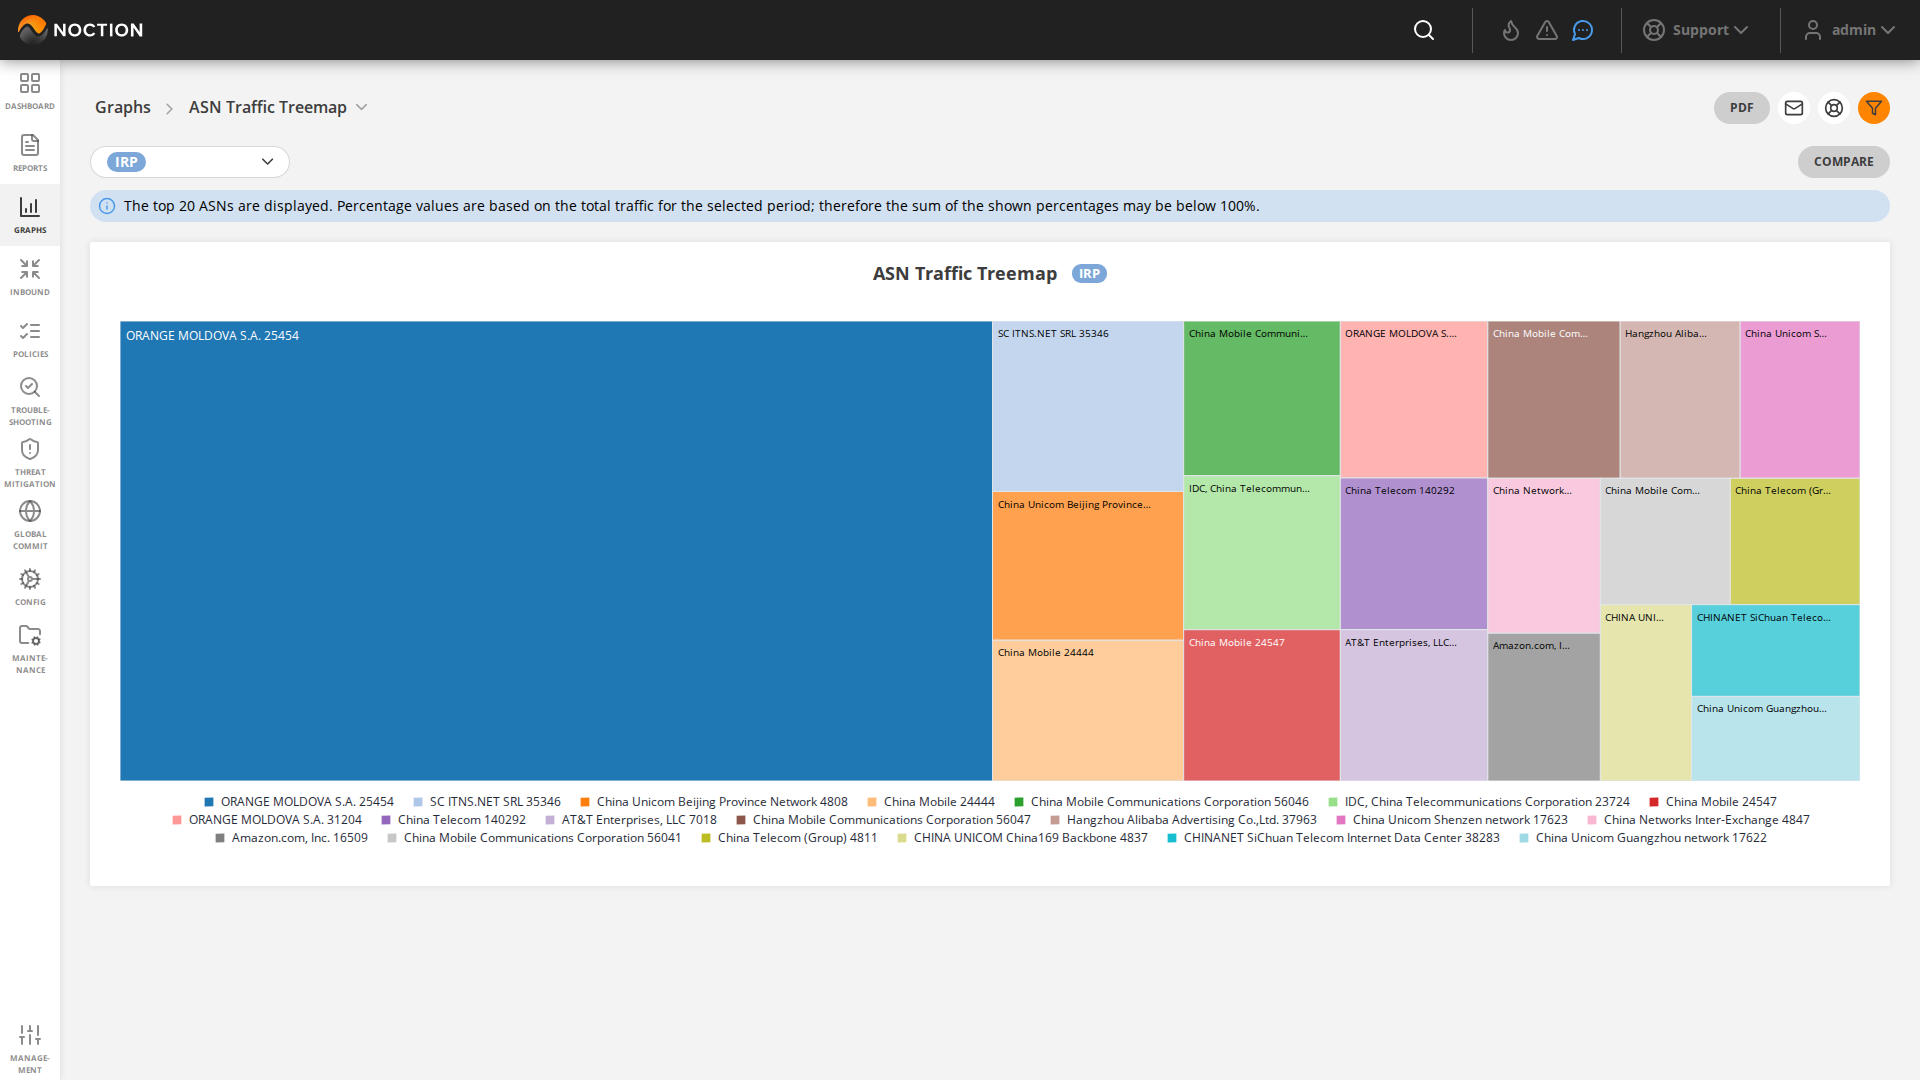Click the chat bubble icon
This screenshot has width=1920, height=1080.
point(1583,30)
